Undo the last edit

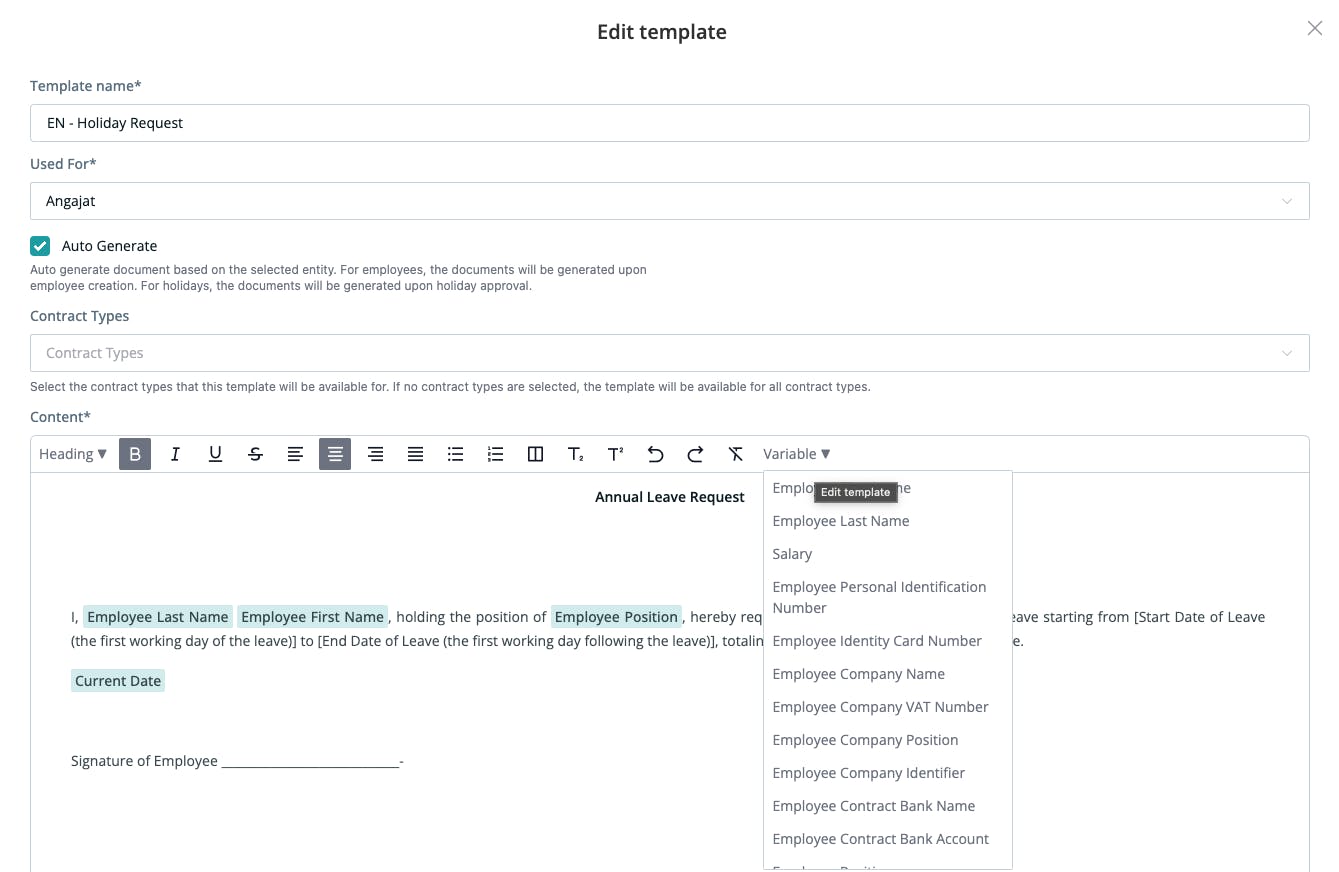pyautogui.click(x=655, y=454)
